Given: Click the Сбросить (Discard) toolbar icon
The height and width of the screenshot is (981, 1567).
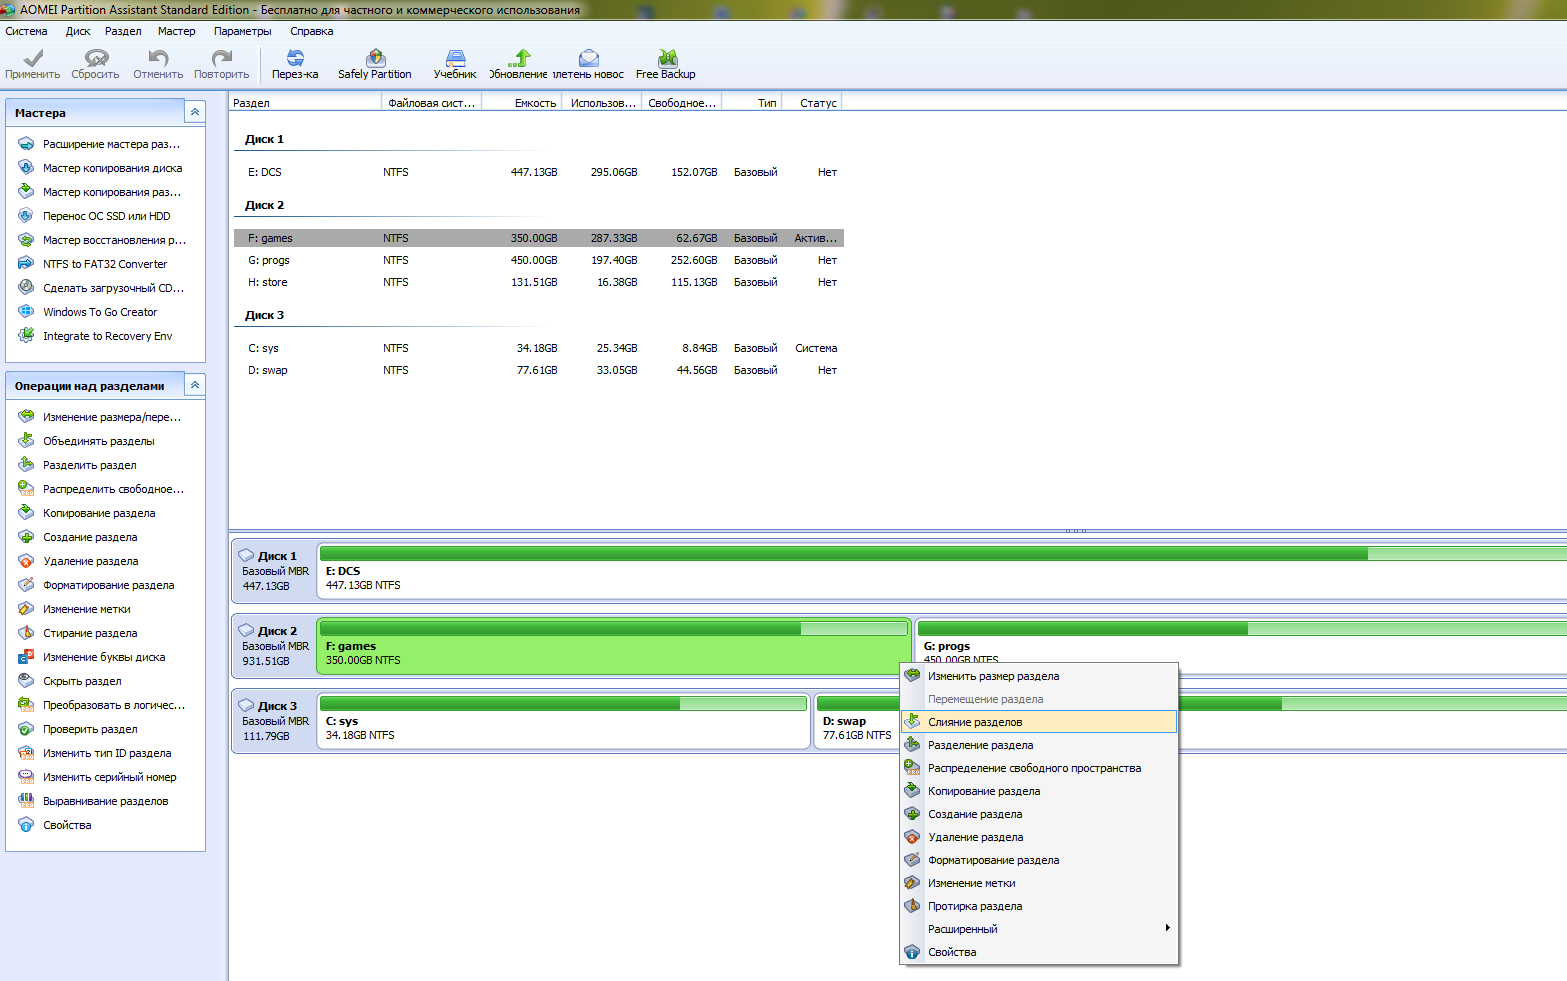Looking at the screenshot, I should (95, 64).
